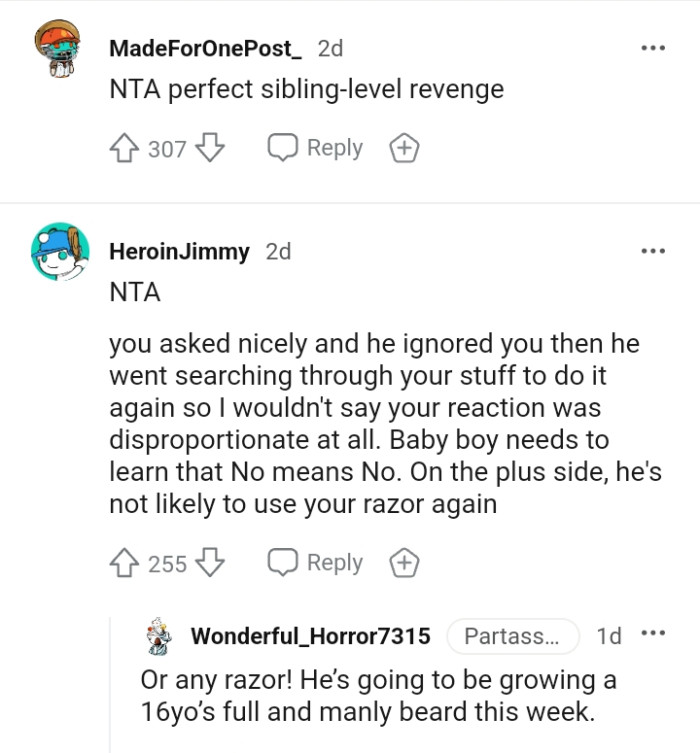Screen dimensions: 700x753
Task: Open MadeForOnePost_ username link
Action: point(205,48)
